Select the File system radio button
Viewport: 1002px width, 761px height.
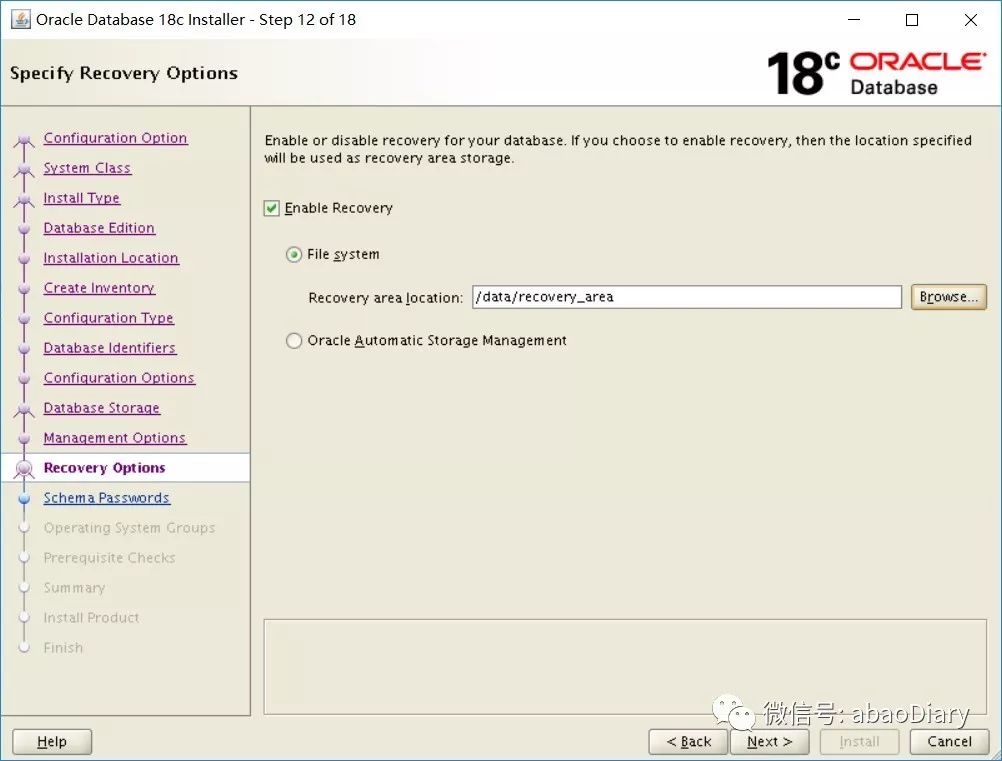pos(294,255)
